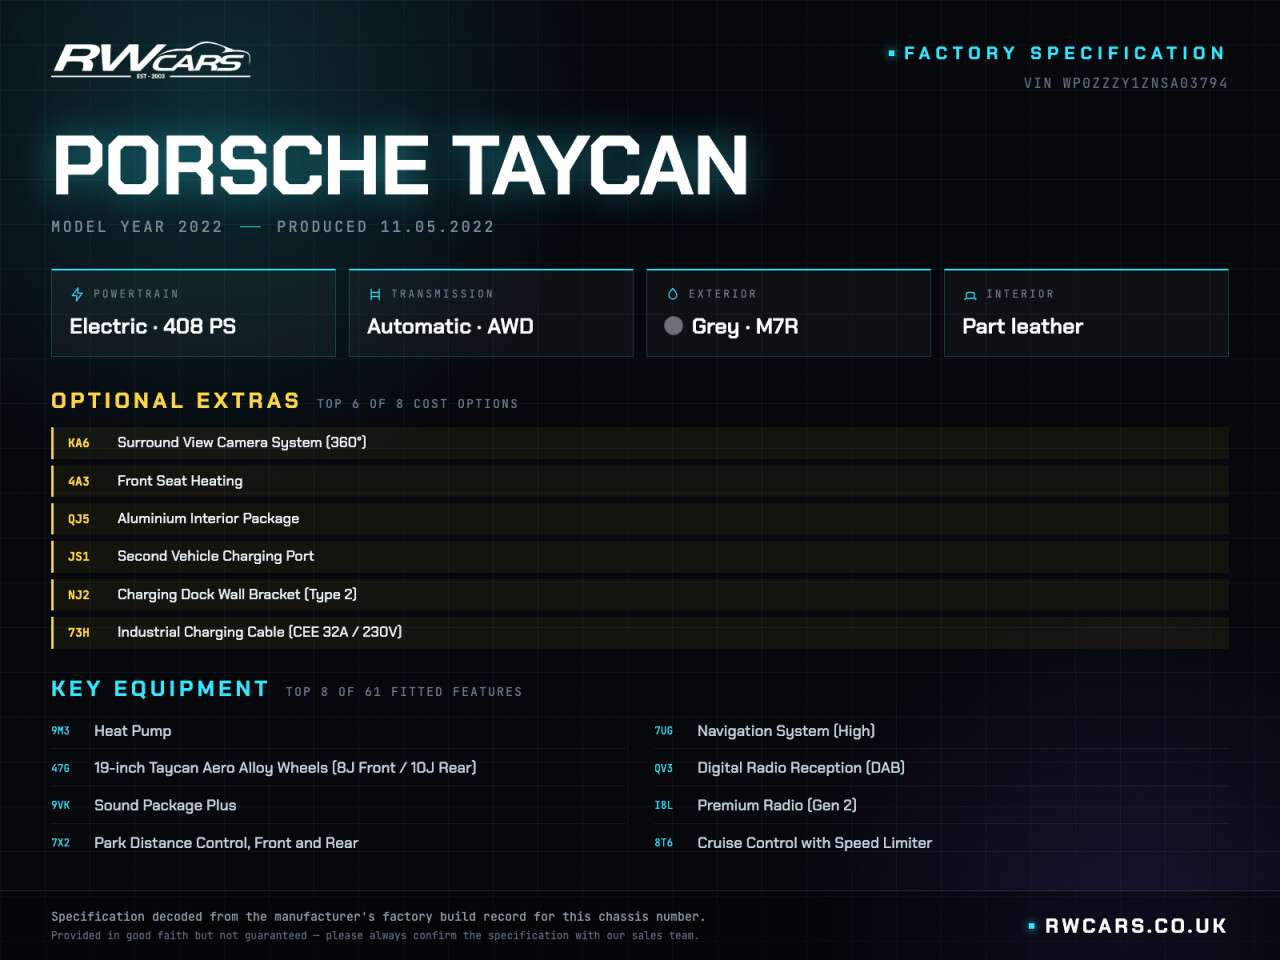
Task: Click the 7UG equipment code
Action: pyautogui.click(x=664, y=731)
